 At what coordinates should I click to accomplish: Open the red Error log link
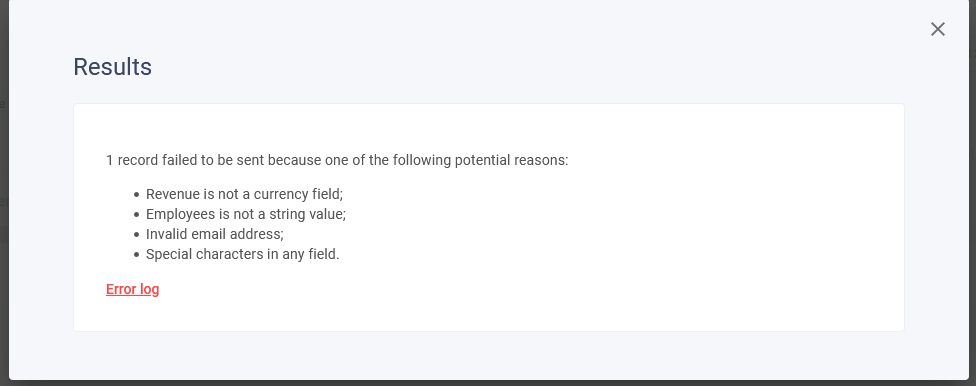tap(133, 290)
